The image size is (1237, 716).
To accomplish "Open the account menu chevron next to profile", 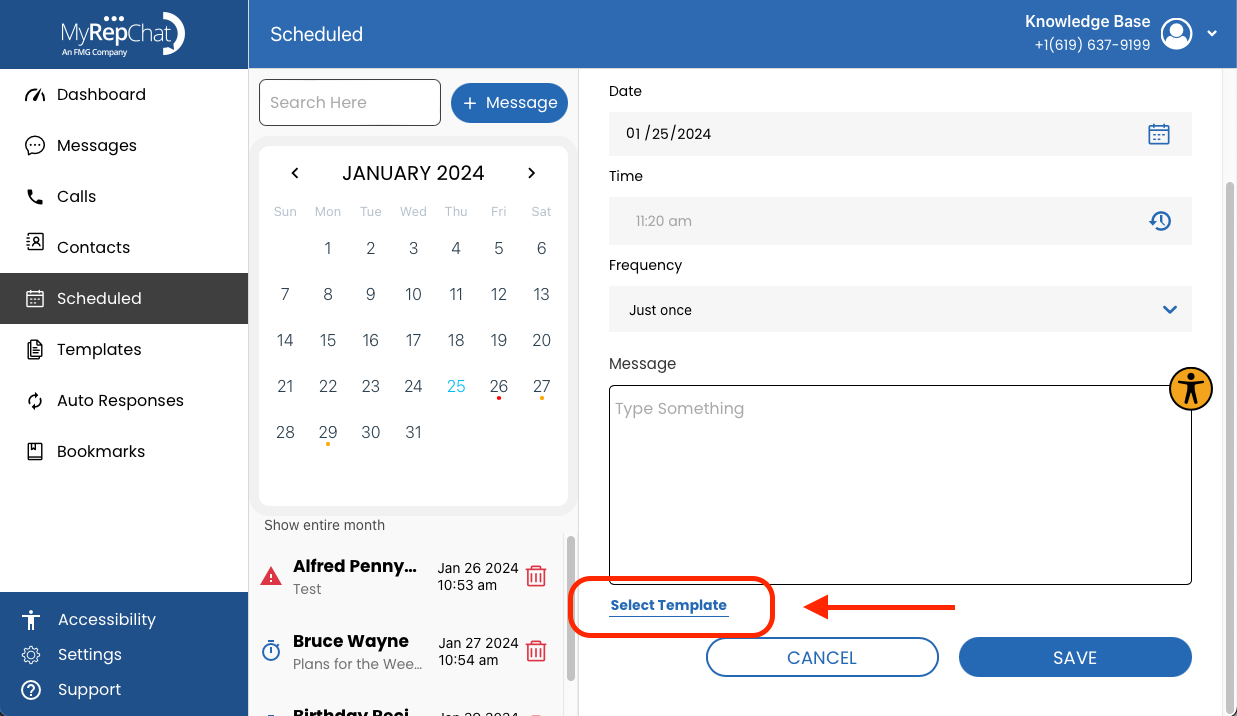I will [x=1212, y=33].
